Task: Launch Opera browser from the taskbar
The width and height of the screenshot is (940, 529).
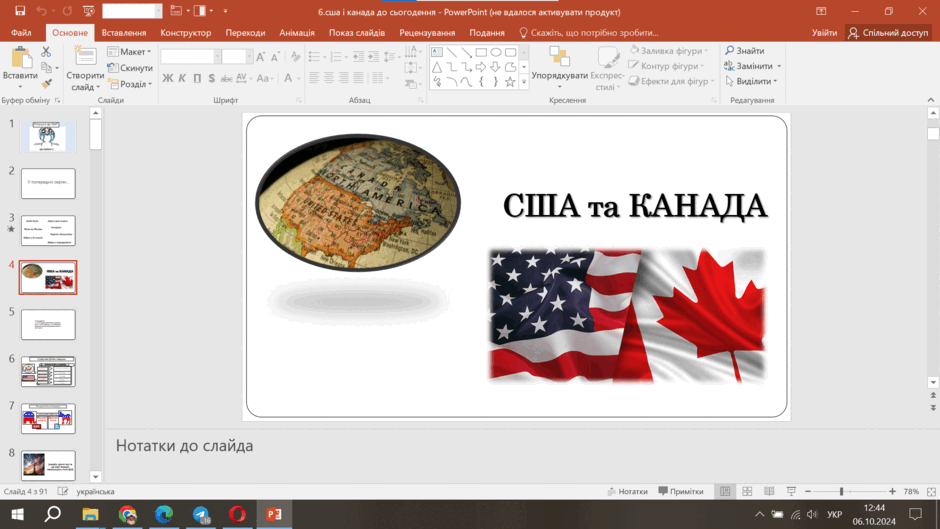Action: tap(237, 515)
